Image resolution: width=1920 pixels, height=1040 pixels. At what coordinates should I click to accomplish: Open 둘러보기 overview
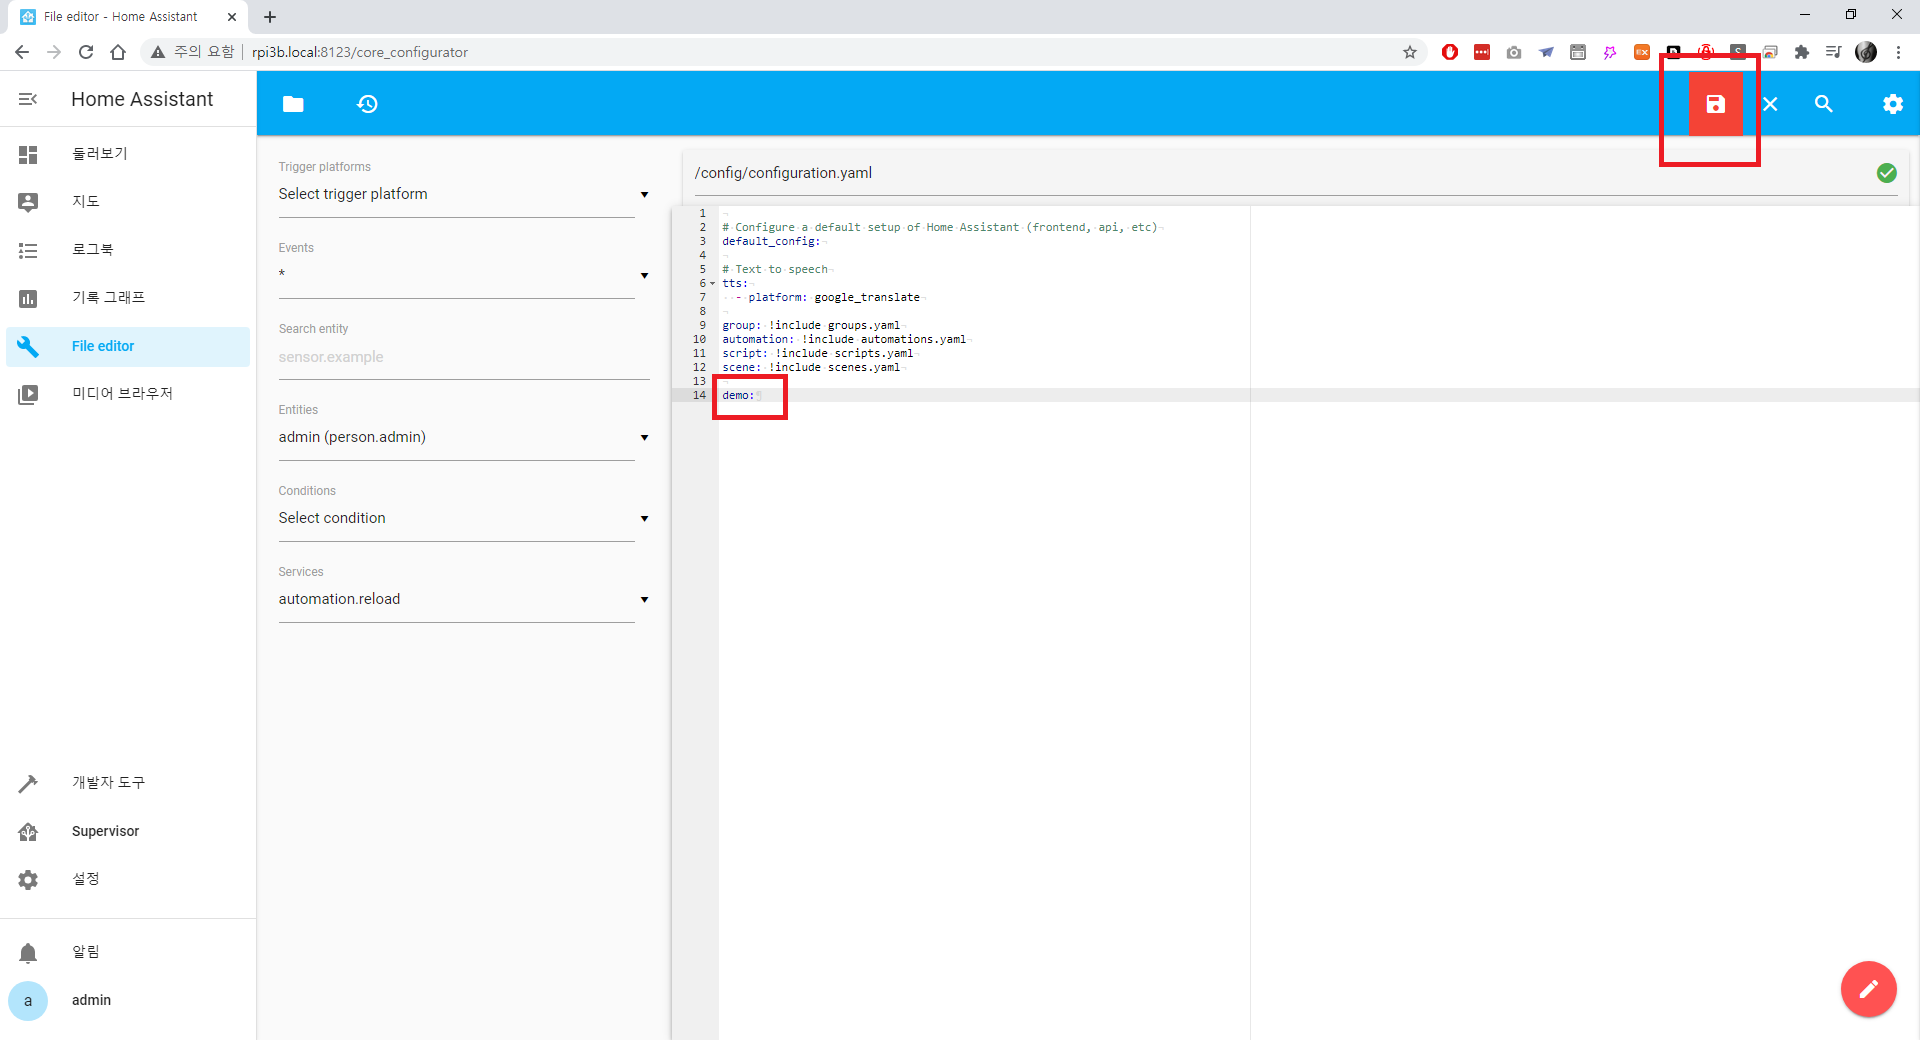point(128,154)
